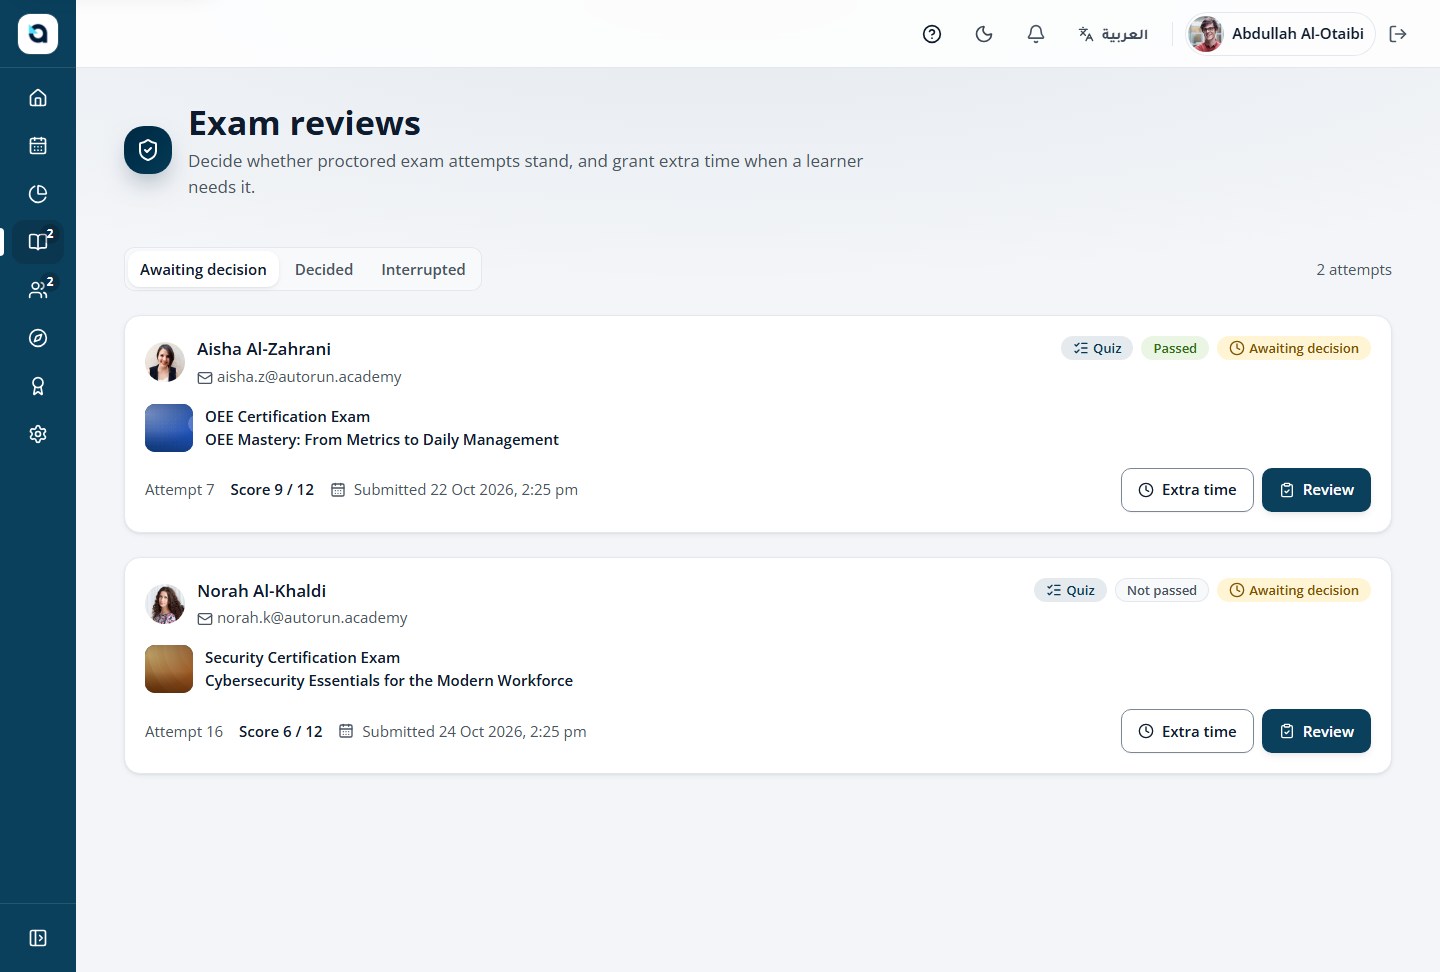Switch to the Interrupted tab
The image size is (1440, 972).
coord(423,270)
